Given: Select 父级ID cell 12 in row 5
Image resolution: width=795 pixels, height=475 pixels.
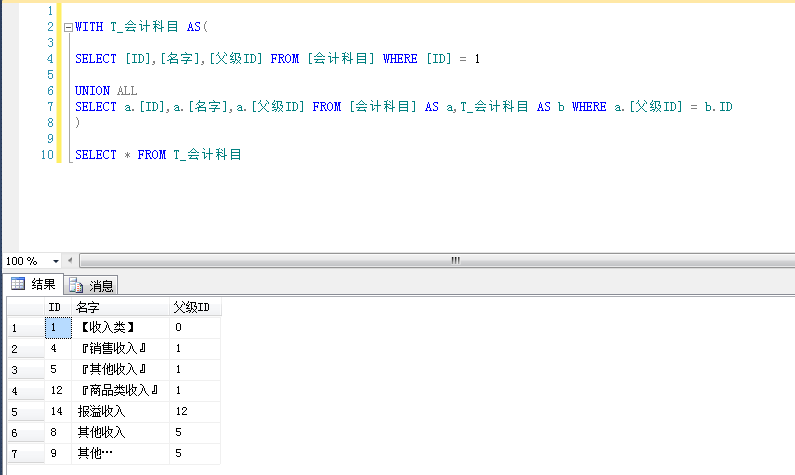Looking at the screenshot, I should (195, 411).
